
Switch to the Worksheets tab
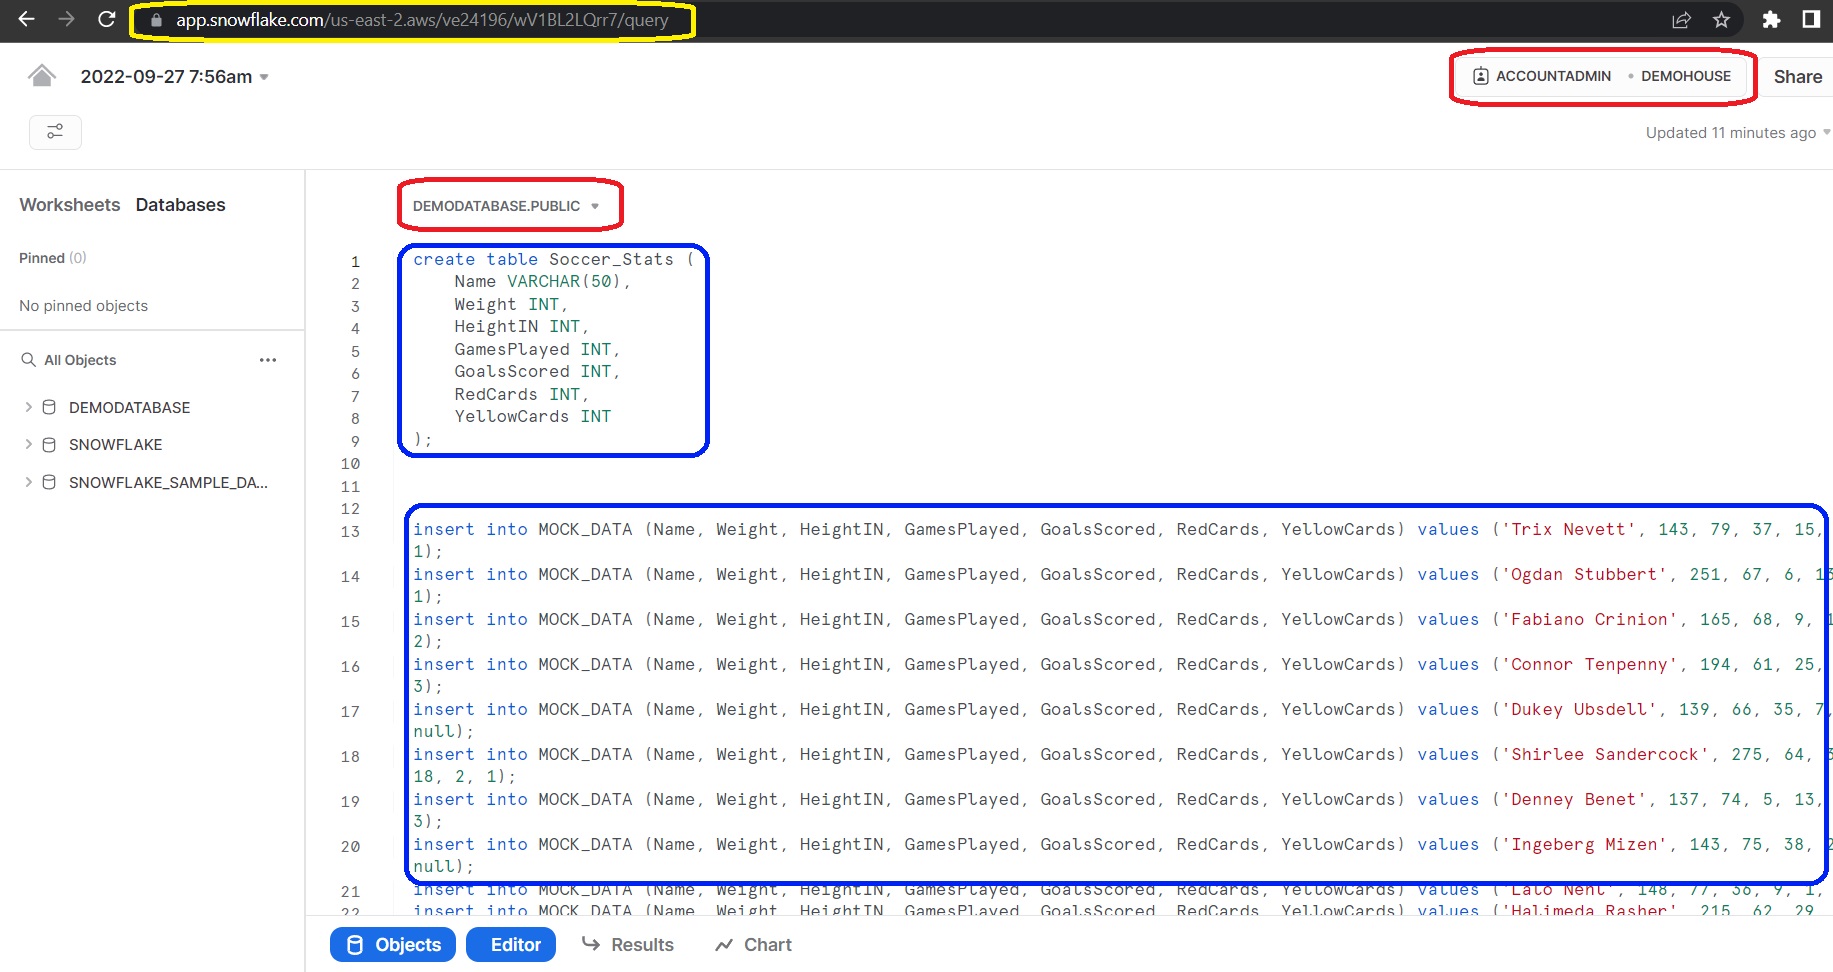(x=69, y=205)
